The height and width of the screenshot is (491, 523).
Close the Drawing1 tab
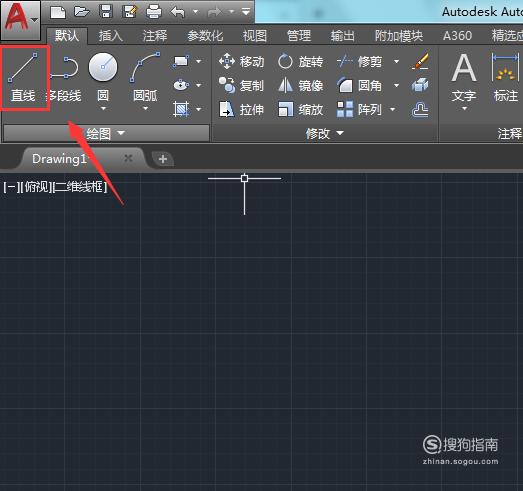[128, 158]
